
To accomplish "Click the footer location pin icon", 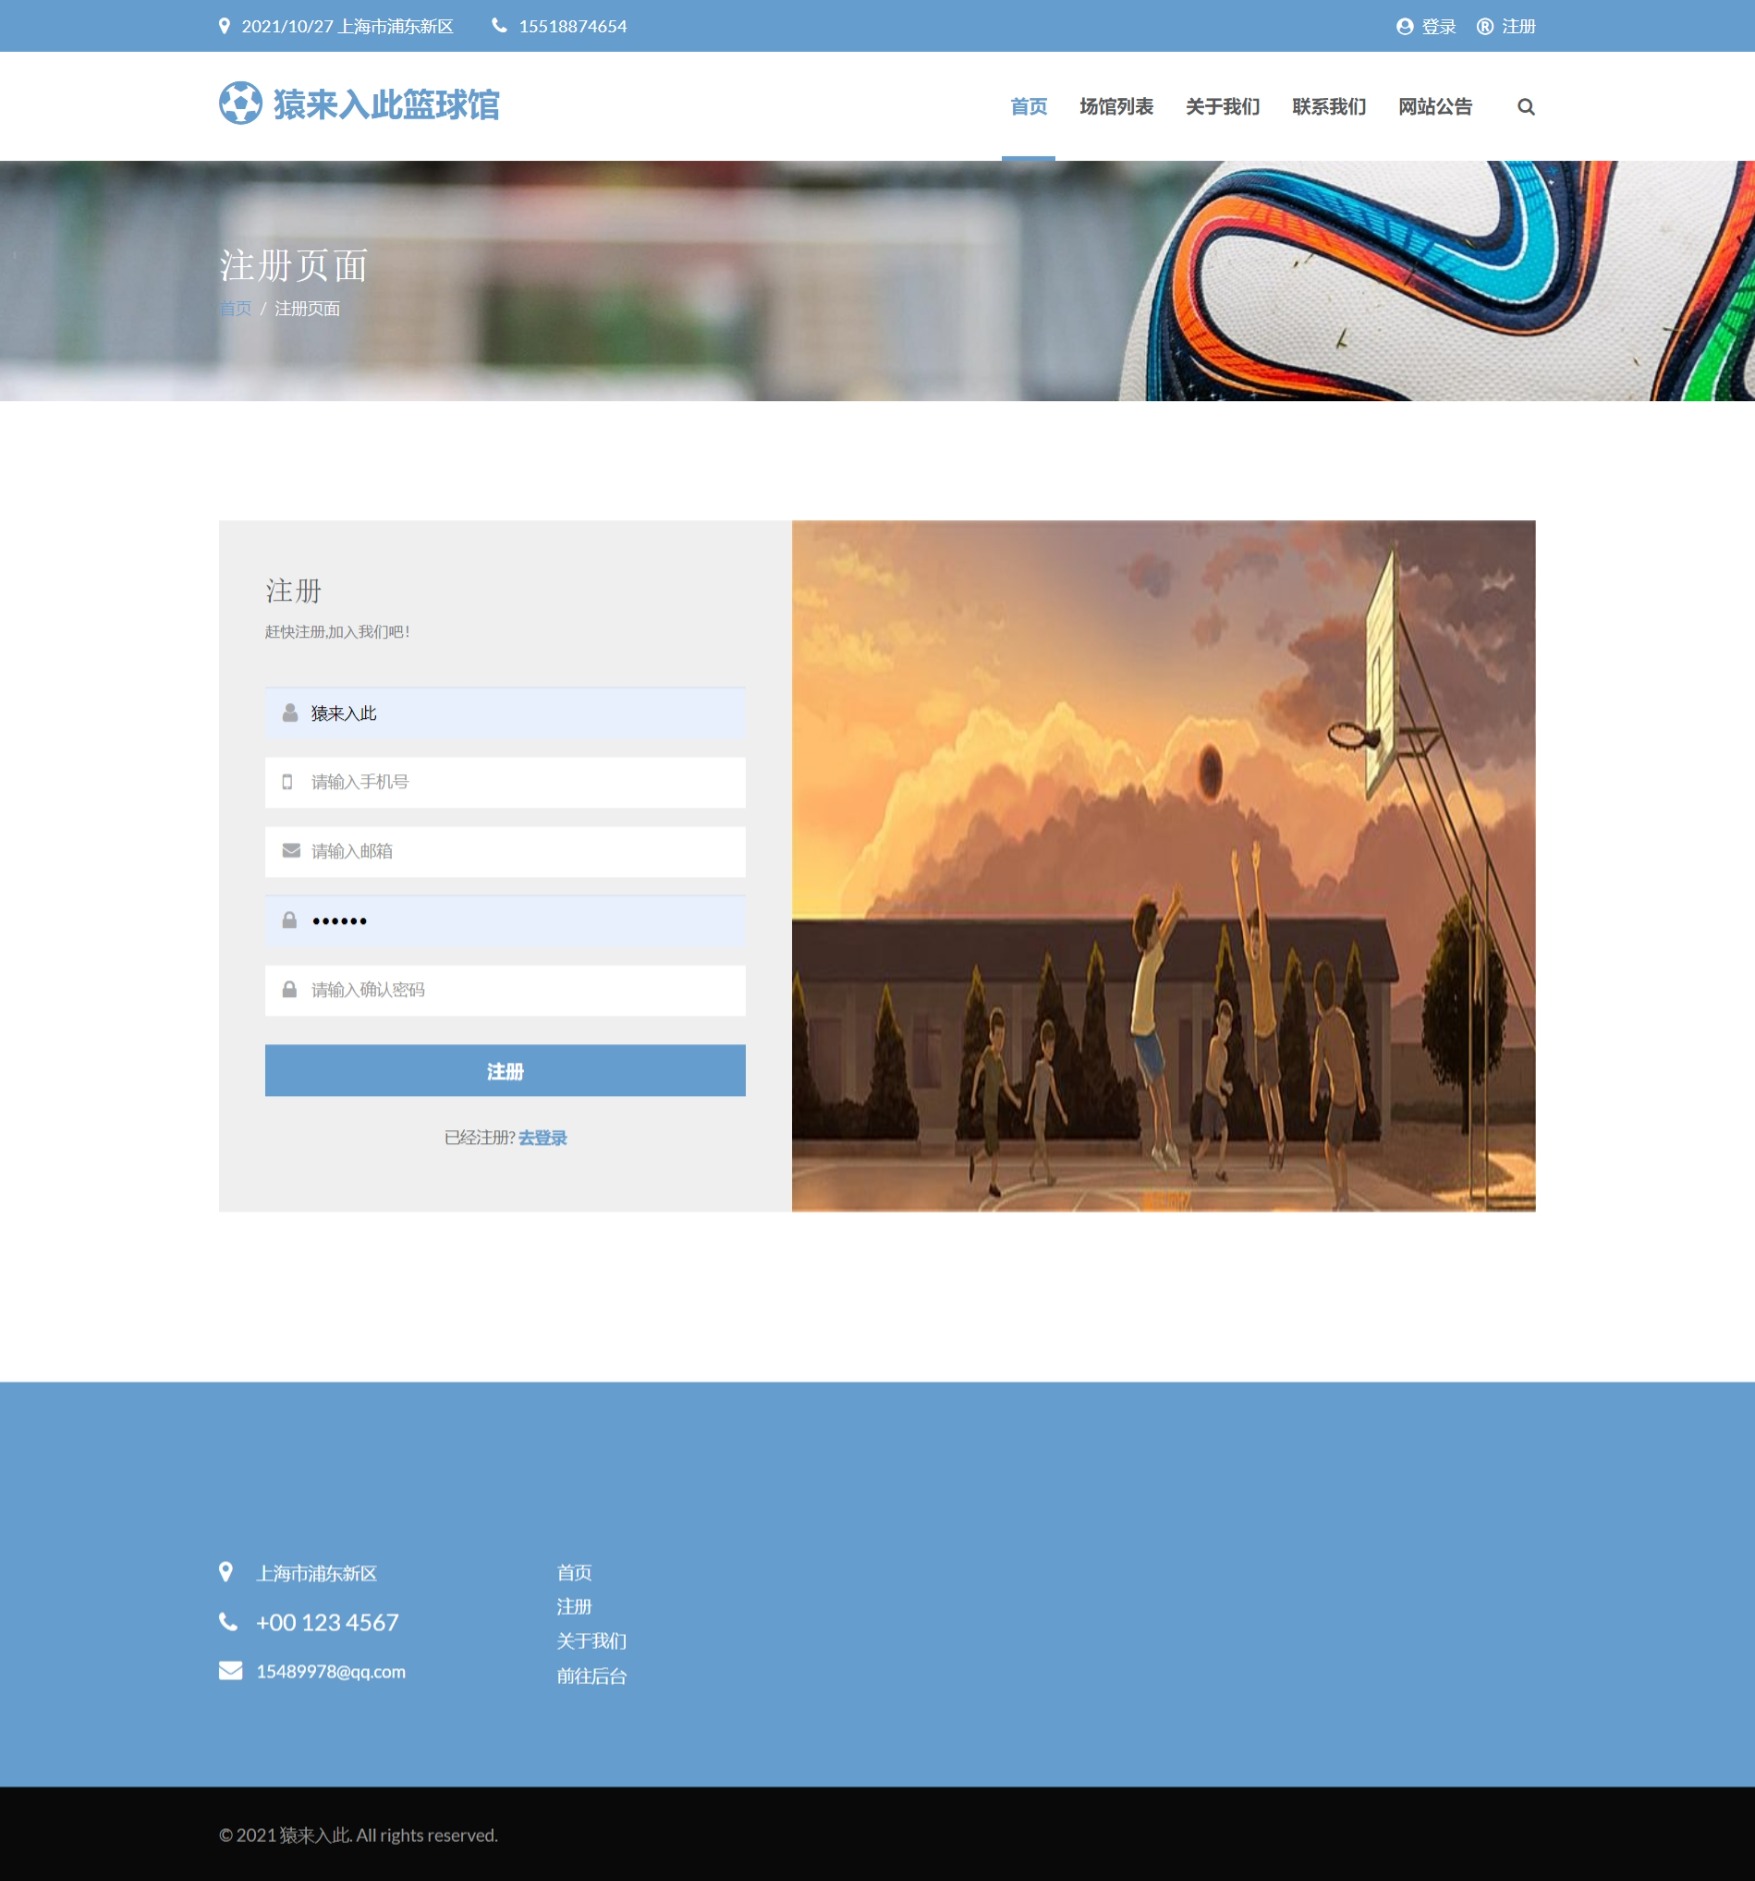I will [226, 1572].
